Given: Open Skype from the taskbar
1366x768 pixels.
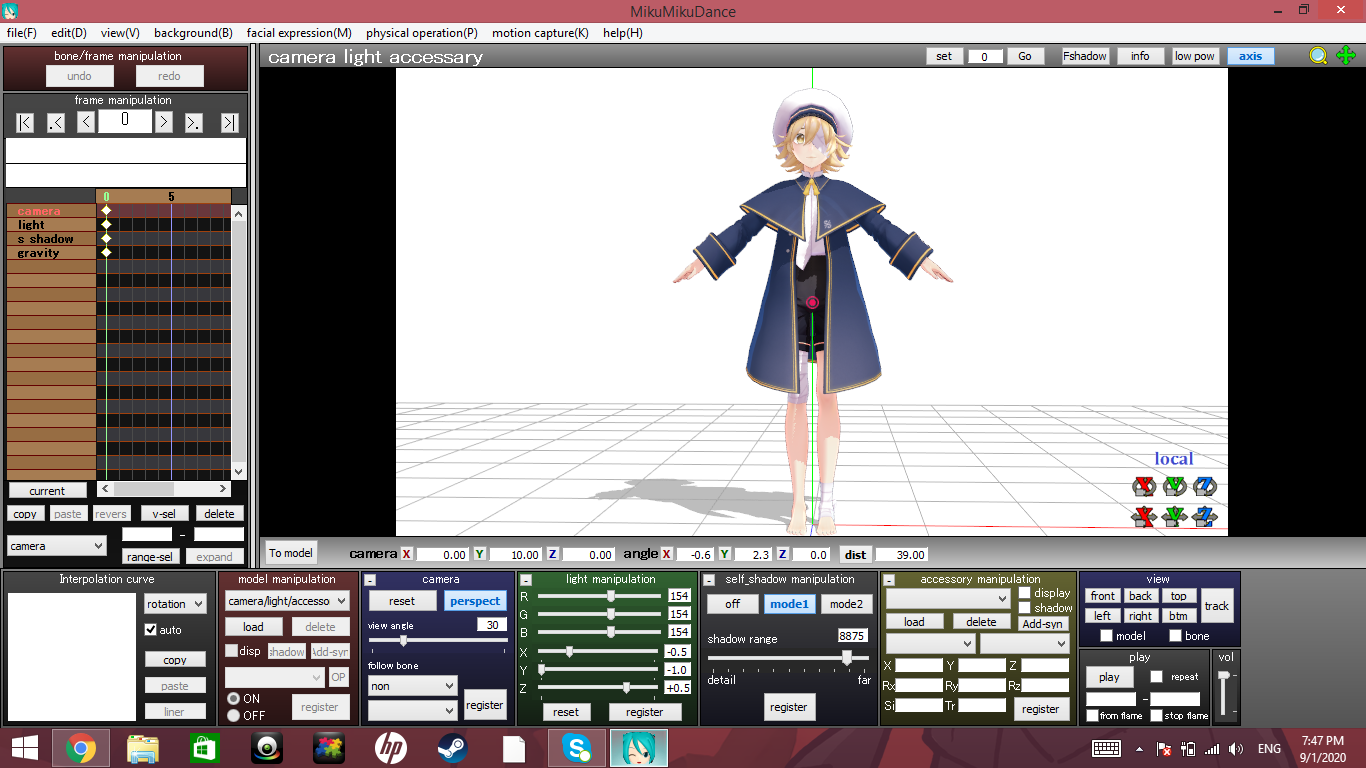Looking at the screenshot, I should [576, 748].
